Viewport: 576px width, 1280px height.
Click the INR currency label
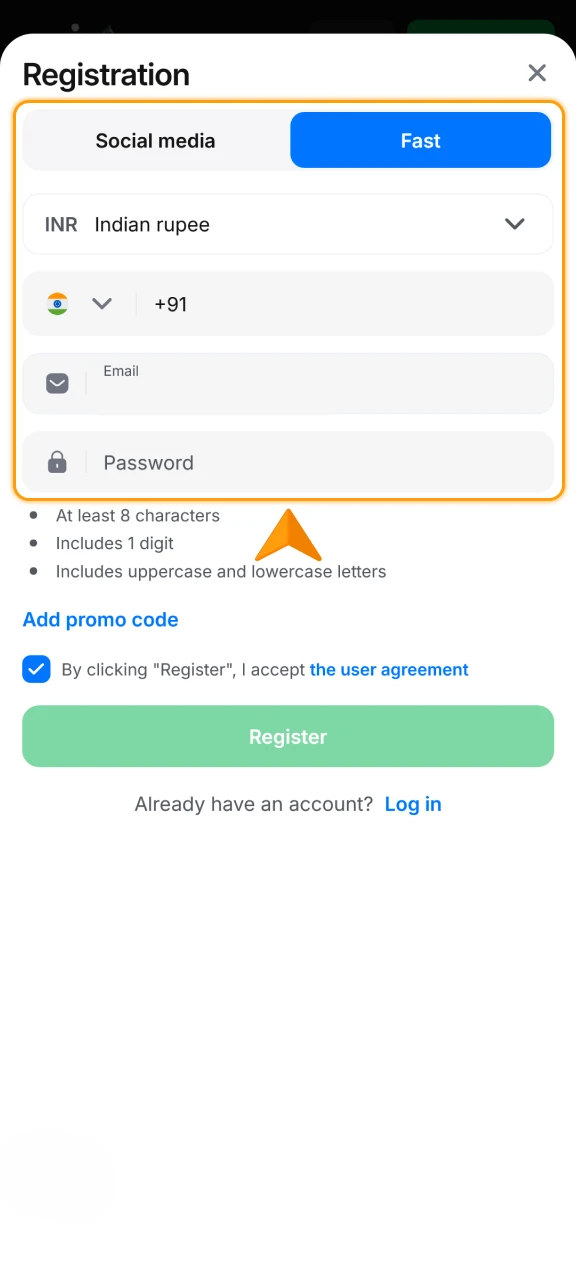click(60, 224)
